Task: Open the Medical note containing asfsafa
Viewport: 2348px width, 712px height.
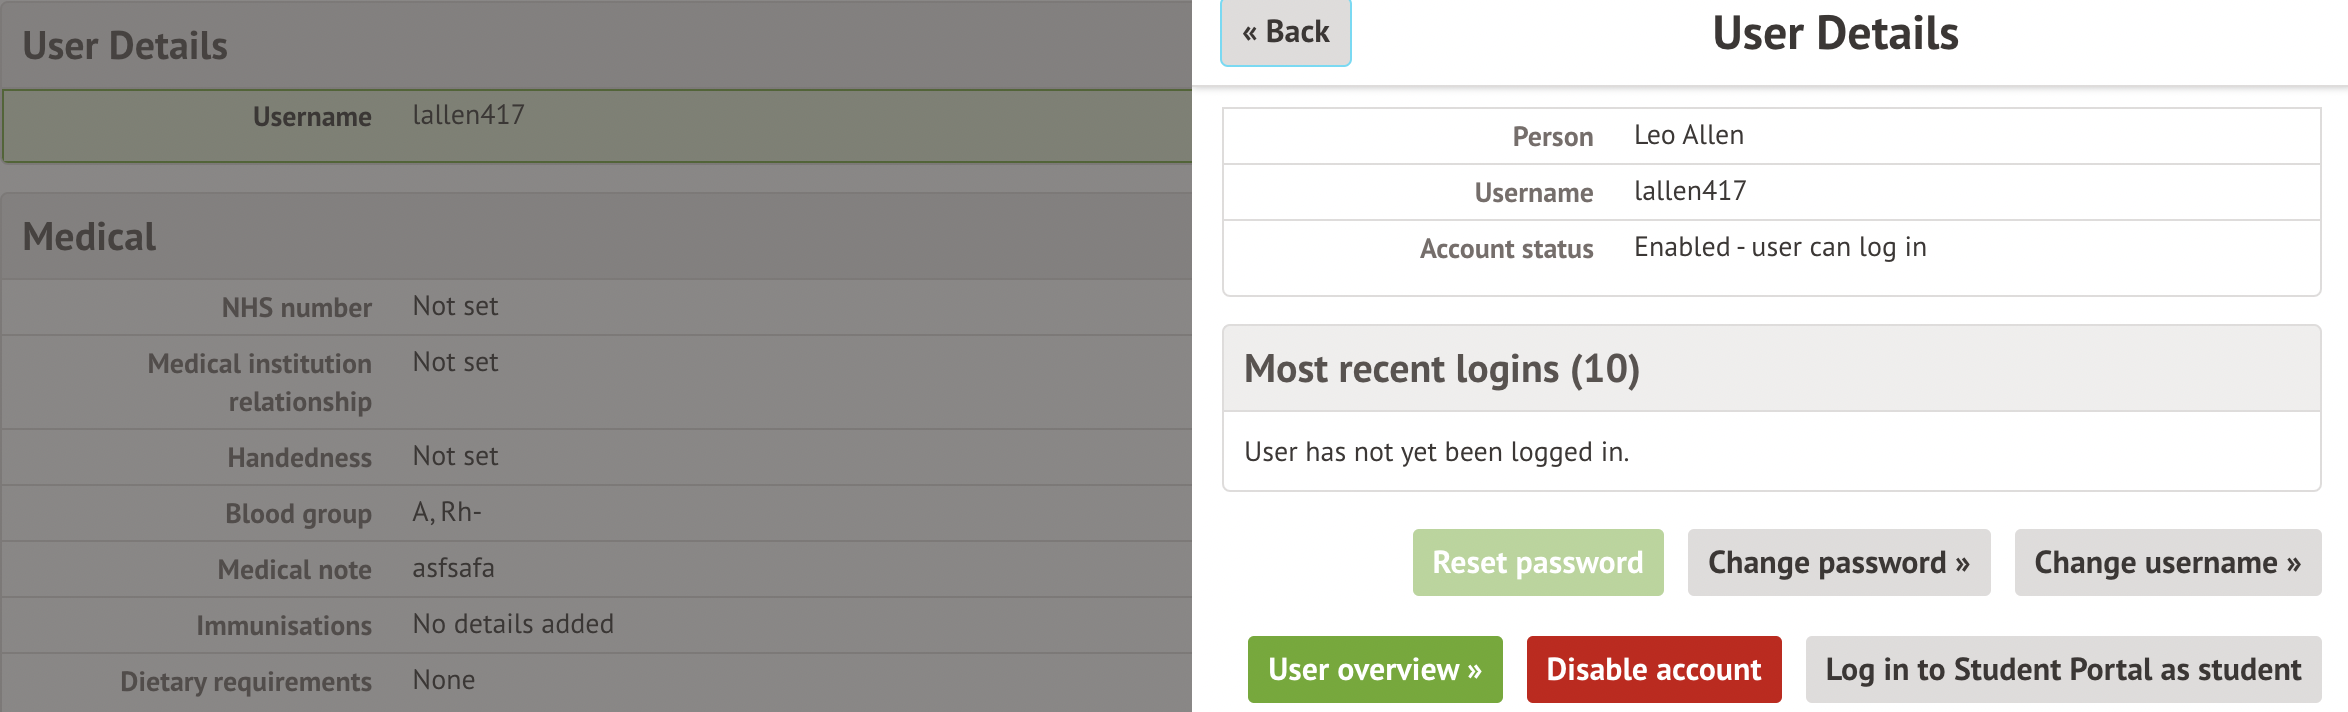Action: (595, 568)
